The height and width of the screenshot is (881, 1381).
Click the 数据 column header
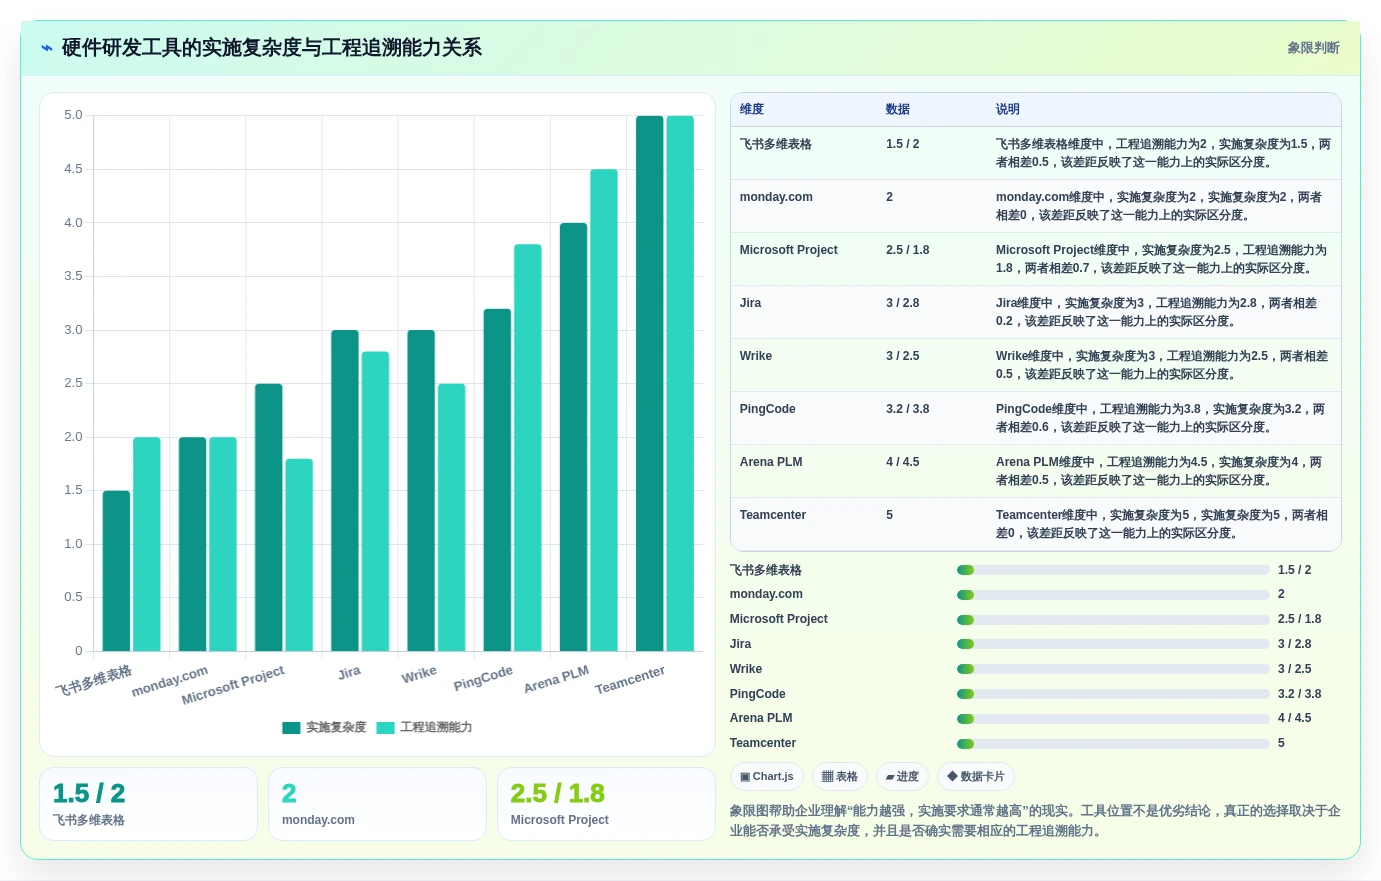pyautogui.click(x=898, y=109)
